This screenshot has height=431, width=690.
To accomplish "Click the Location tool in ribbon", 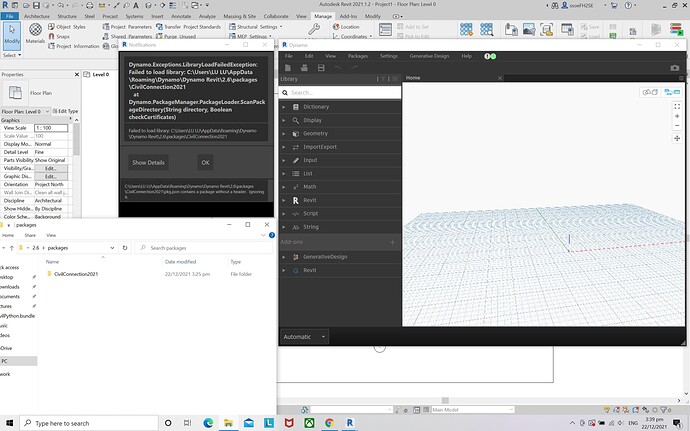I will (346, 27).
